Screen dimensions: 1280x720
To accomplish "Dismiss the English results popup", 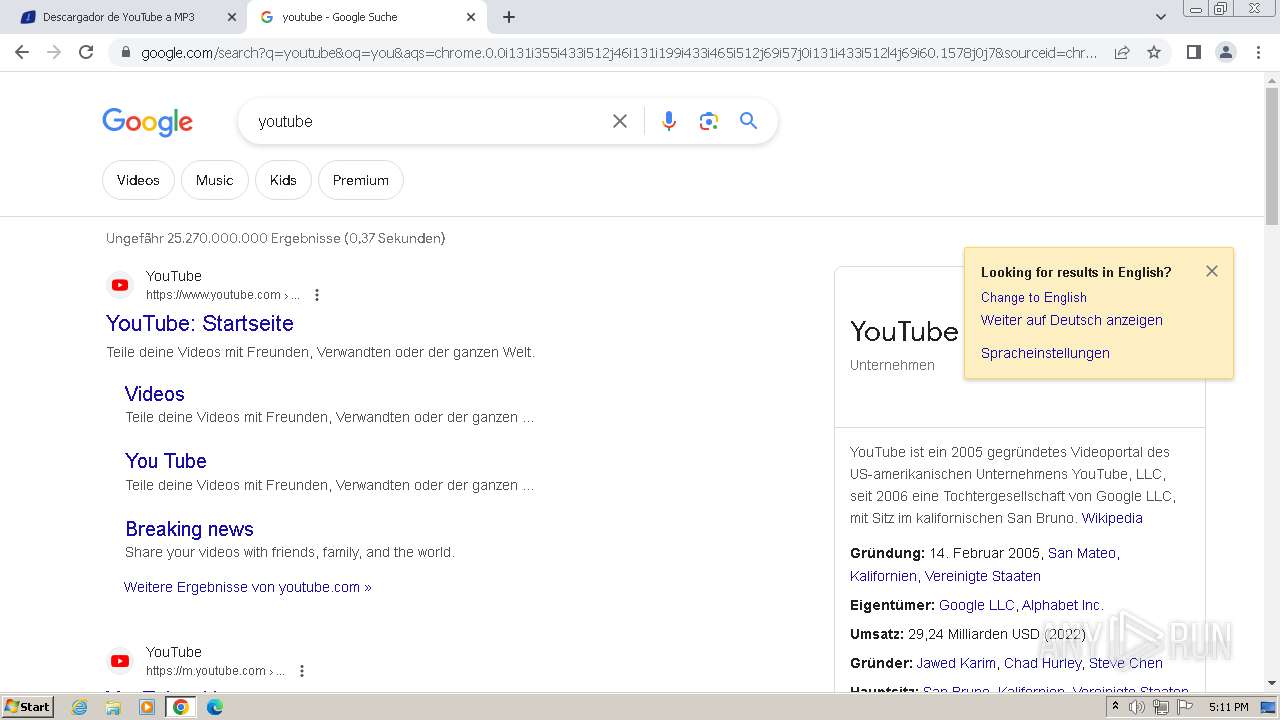I will tap(1212, 271).
